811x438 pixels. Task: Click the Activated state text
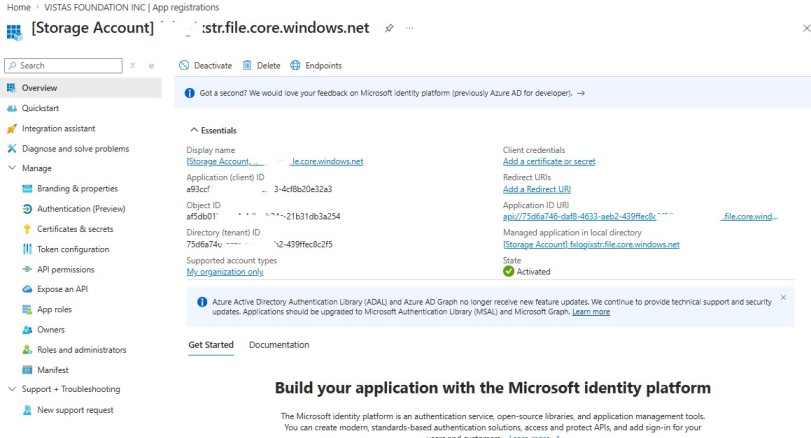(533, 272)
